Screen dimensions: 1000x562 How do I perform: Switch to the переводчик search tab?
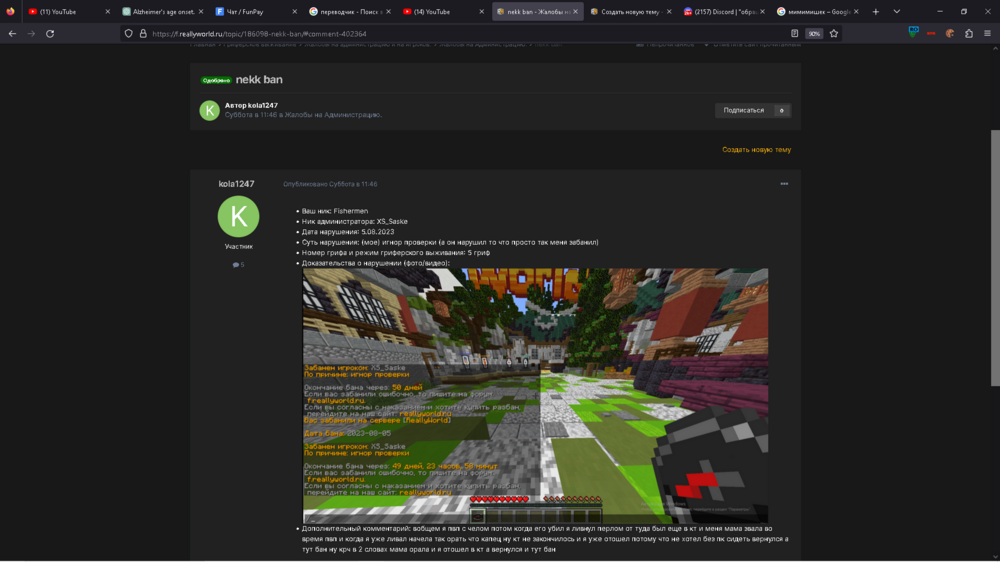[349, 11]
